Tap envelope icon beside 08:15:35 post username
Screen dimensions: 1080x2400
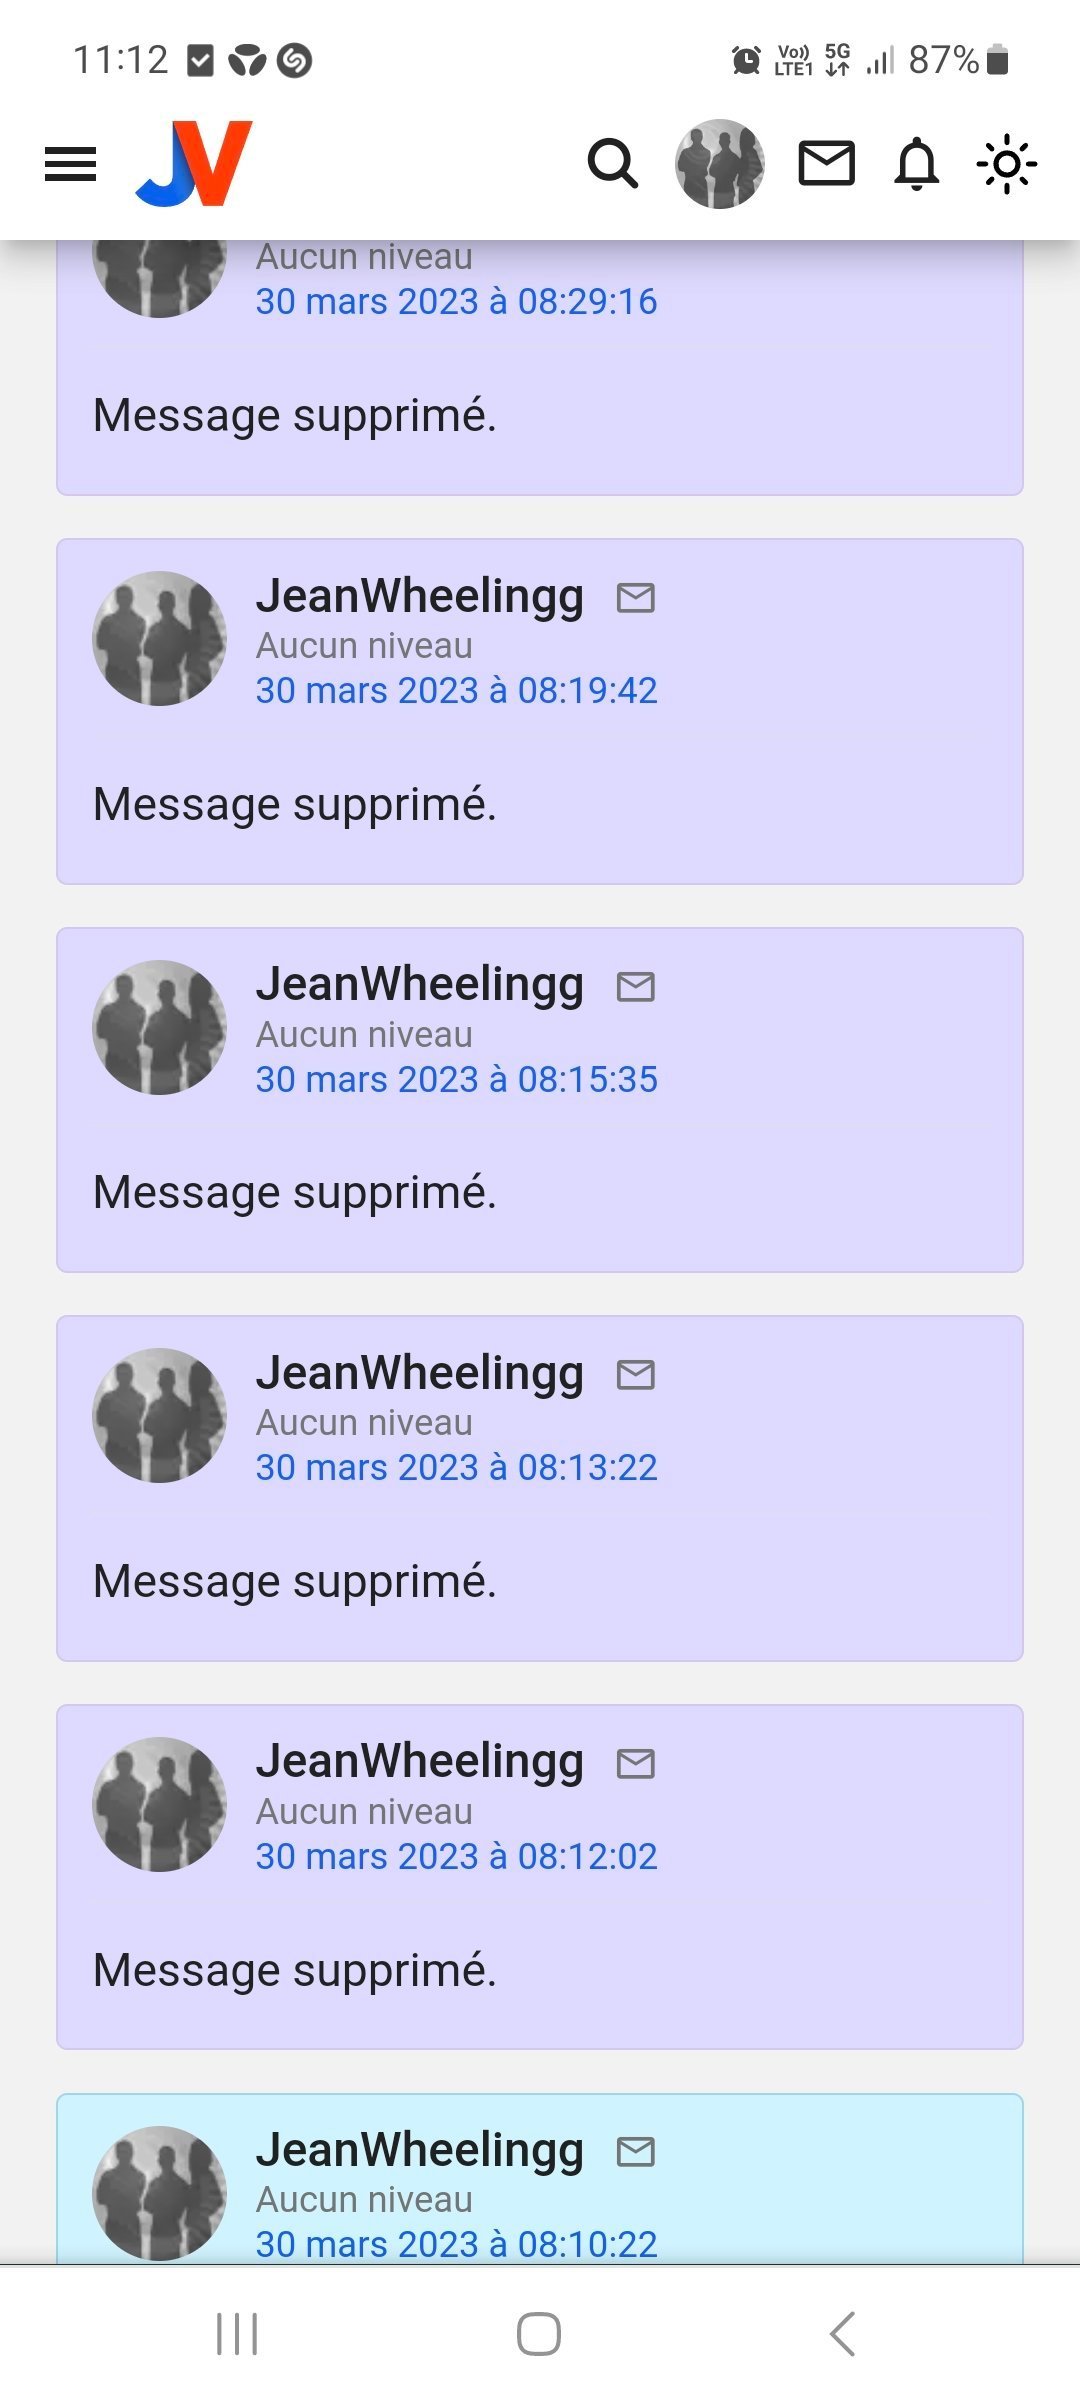pos(636,987)
